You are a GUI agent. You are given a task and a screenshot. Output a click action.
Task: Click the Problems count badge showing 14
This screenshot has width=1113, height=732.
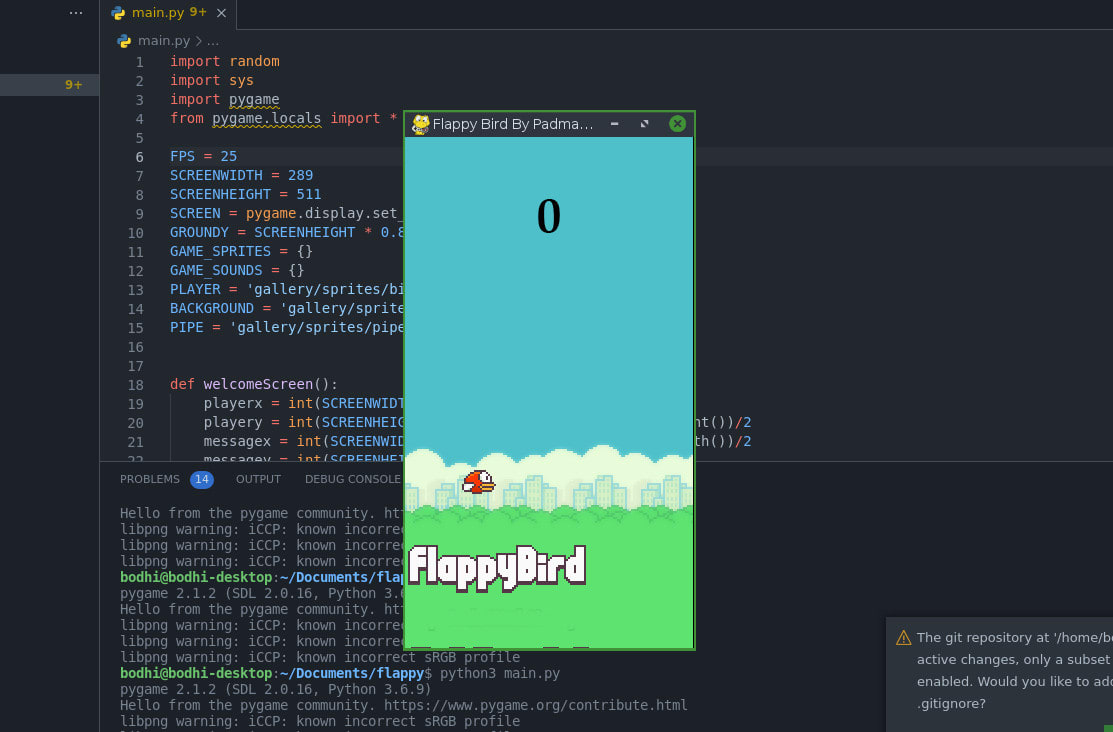[x=201, y=479]
